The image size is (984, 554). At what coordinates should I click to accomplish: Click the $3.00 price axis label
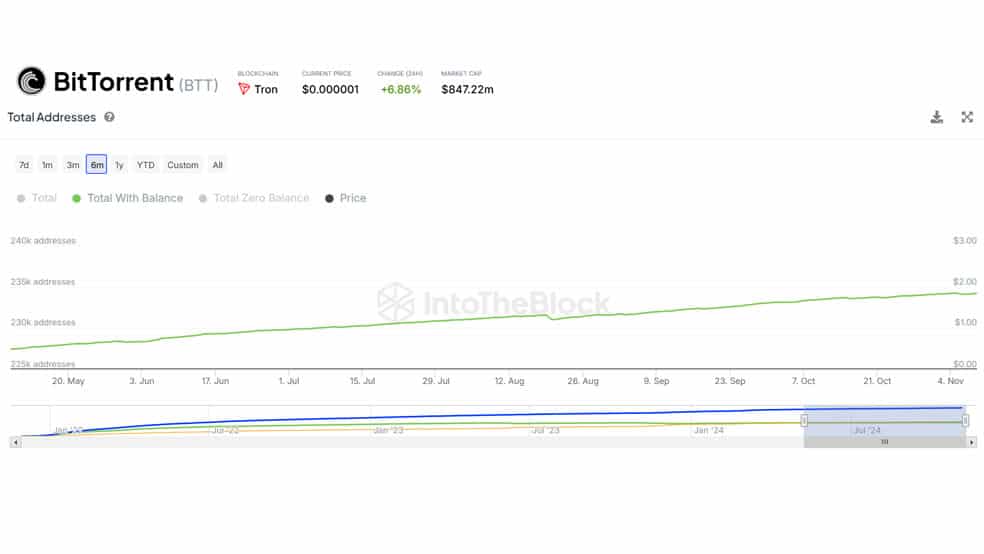click(x=965, y=241)
